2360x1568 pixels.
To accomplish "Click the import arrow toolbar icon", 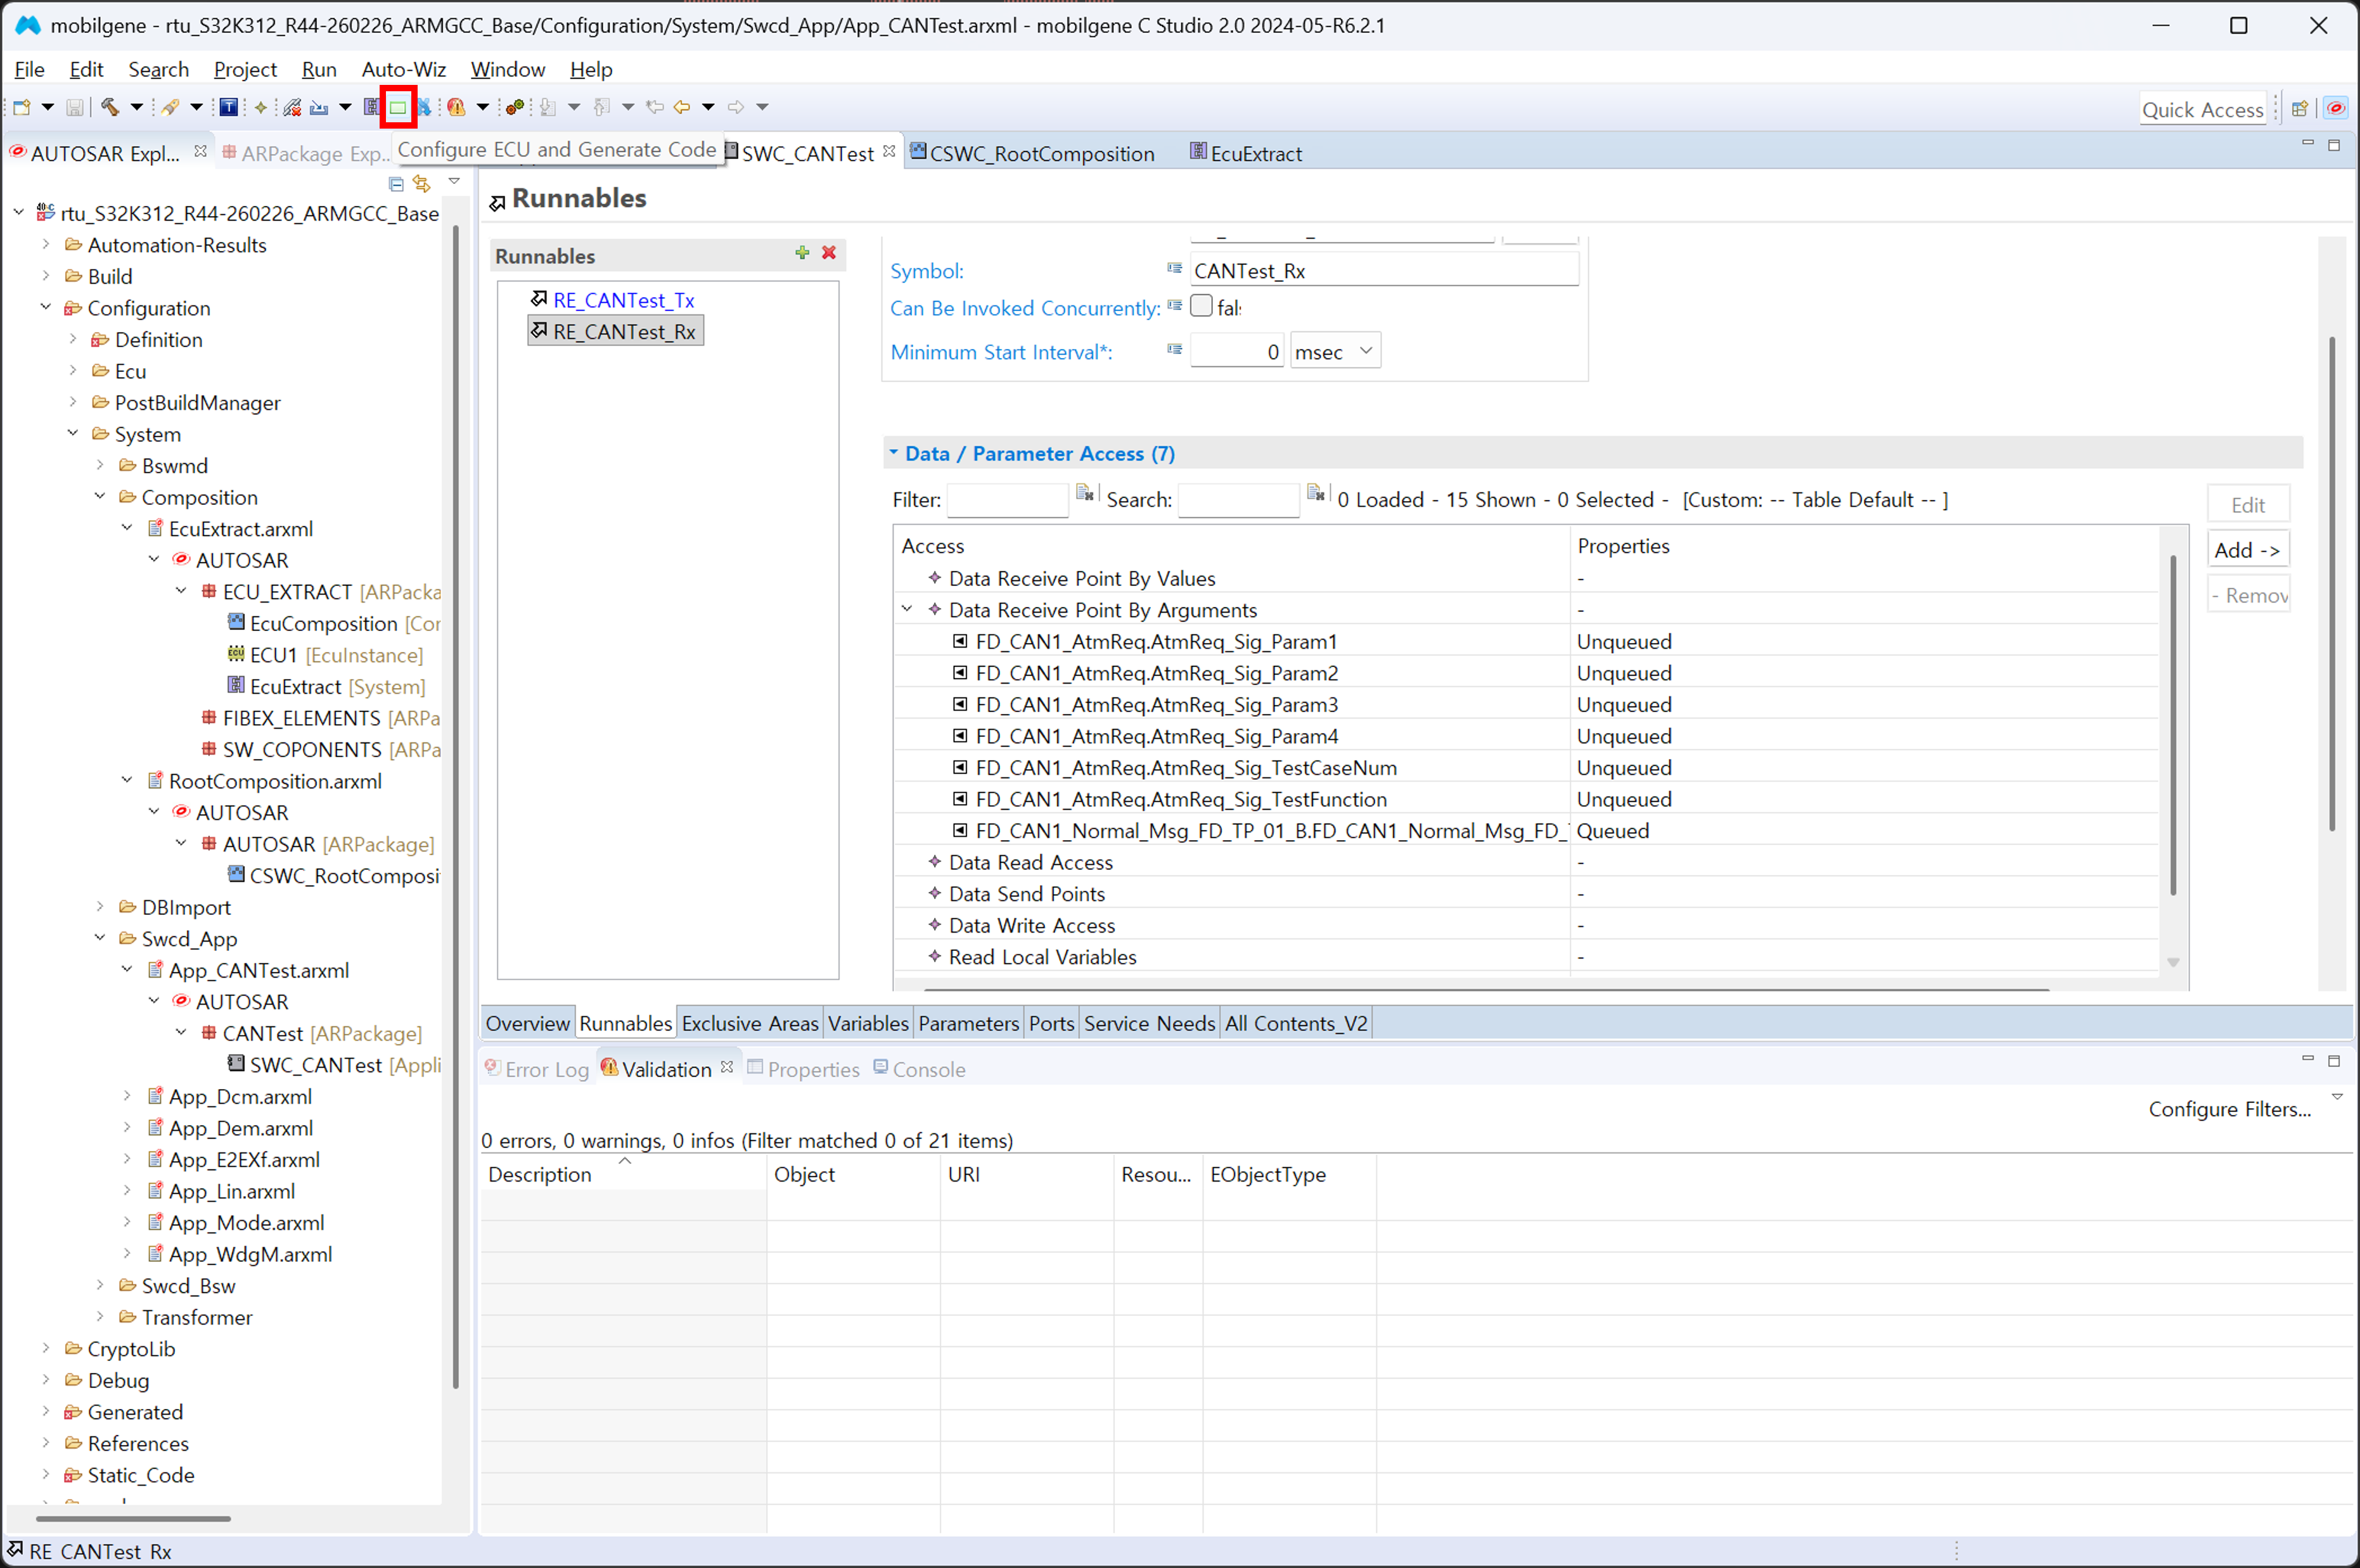I will click(x=319, y=107).
